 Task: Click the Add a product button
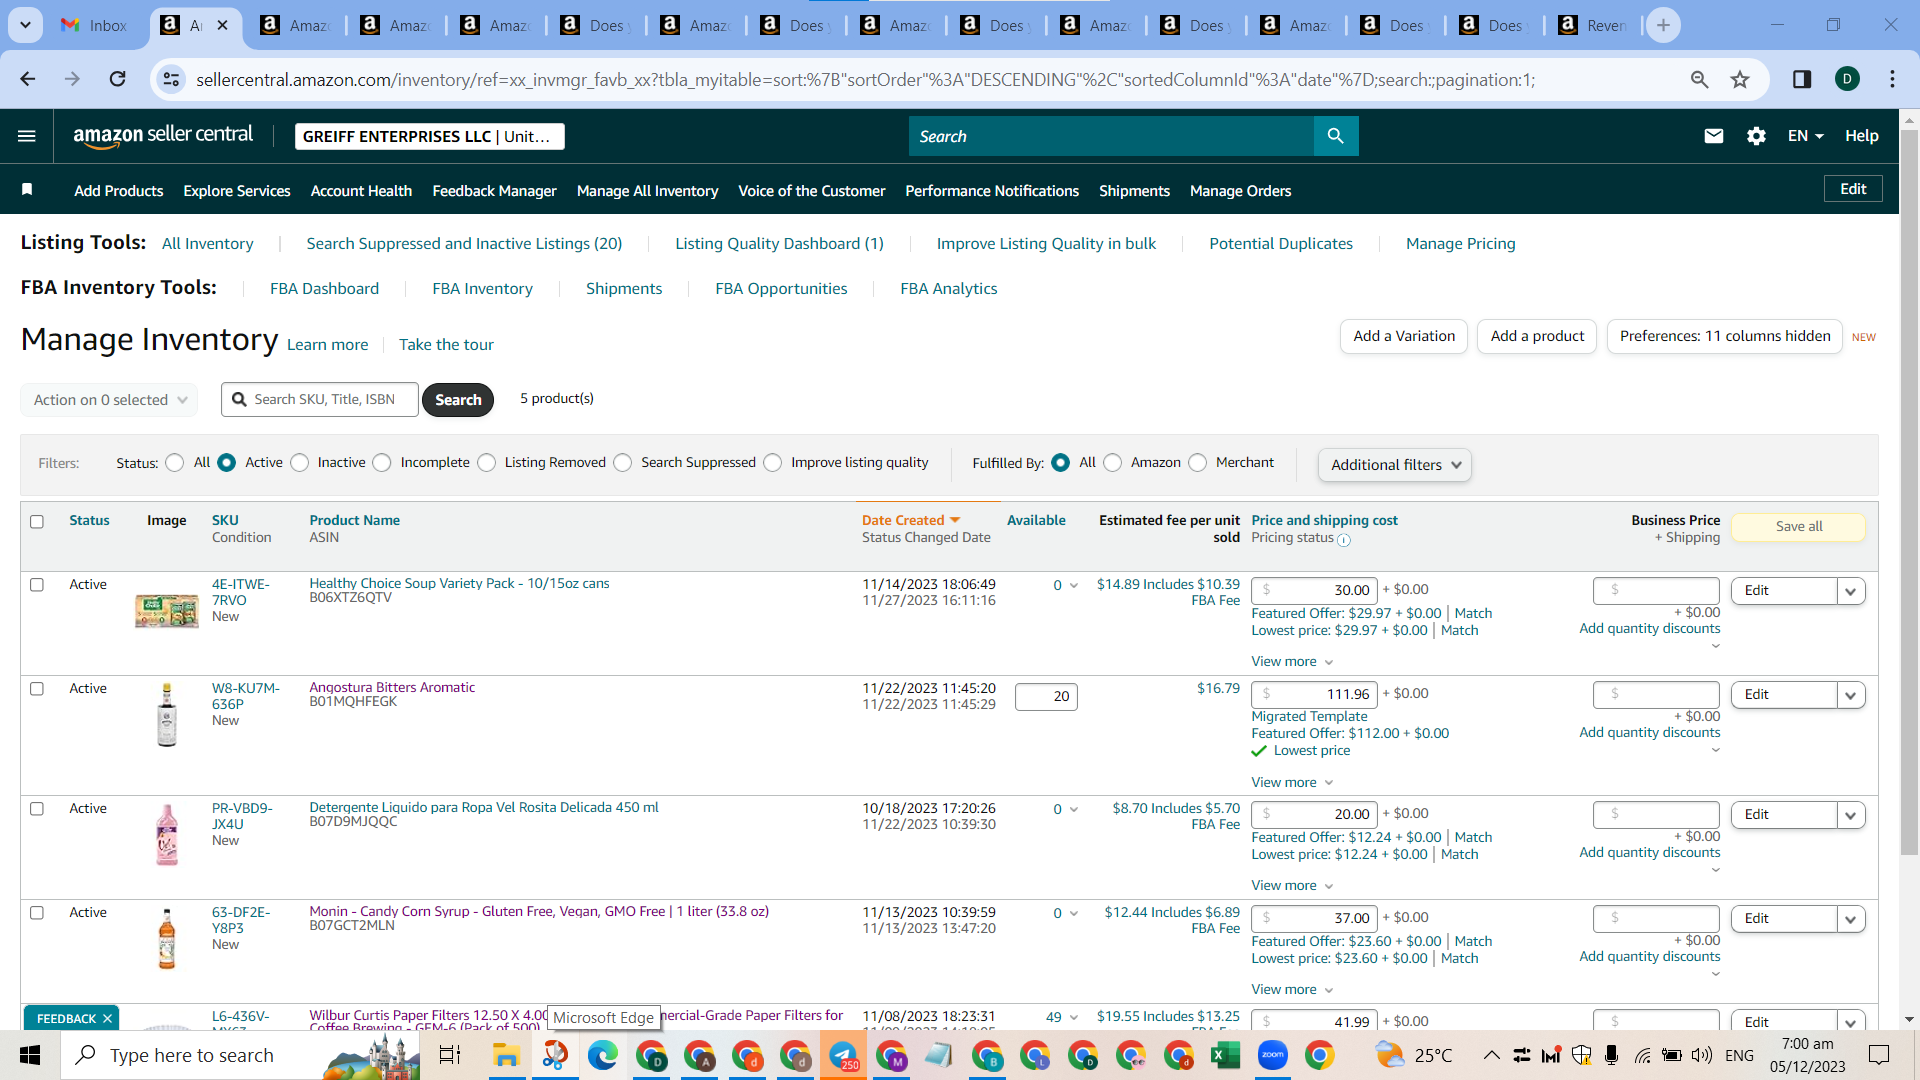point(1537,336)
